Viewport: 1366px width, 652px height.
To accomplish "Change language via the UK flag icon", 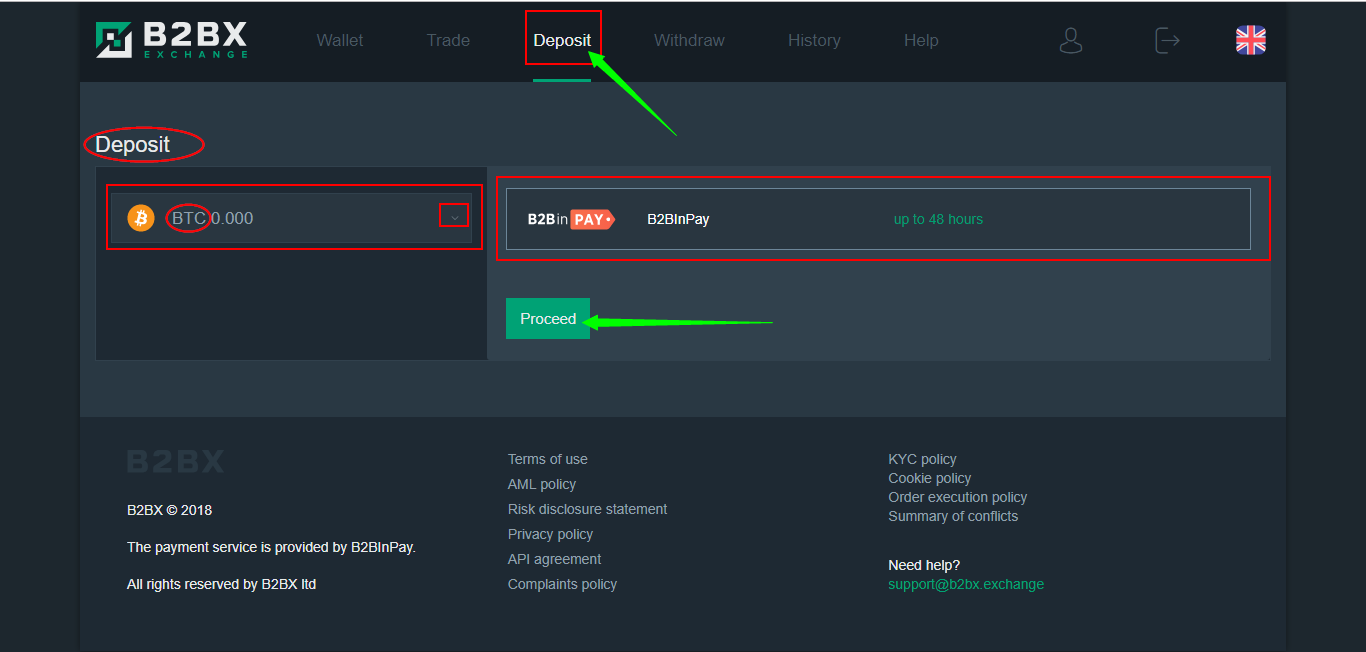I will point(1251,40).
